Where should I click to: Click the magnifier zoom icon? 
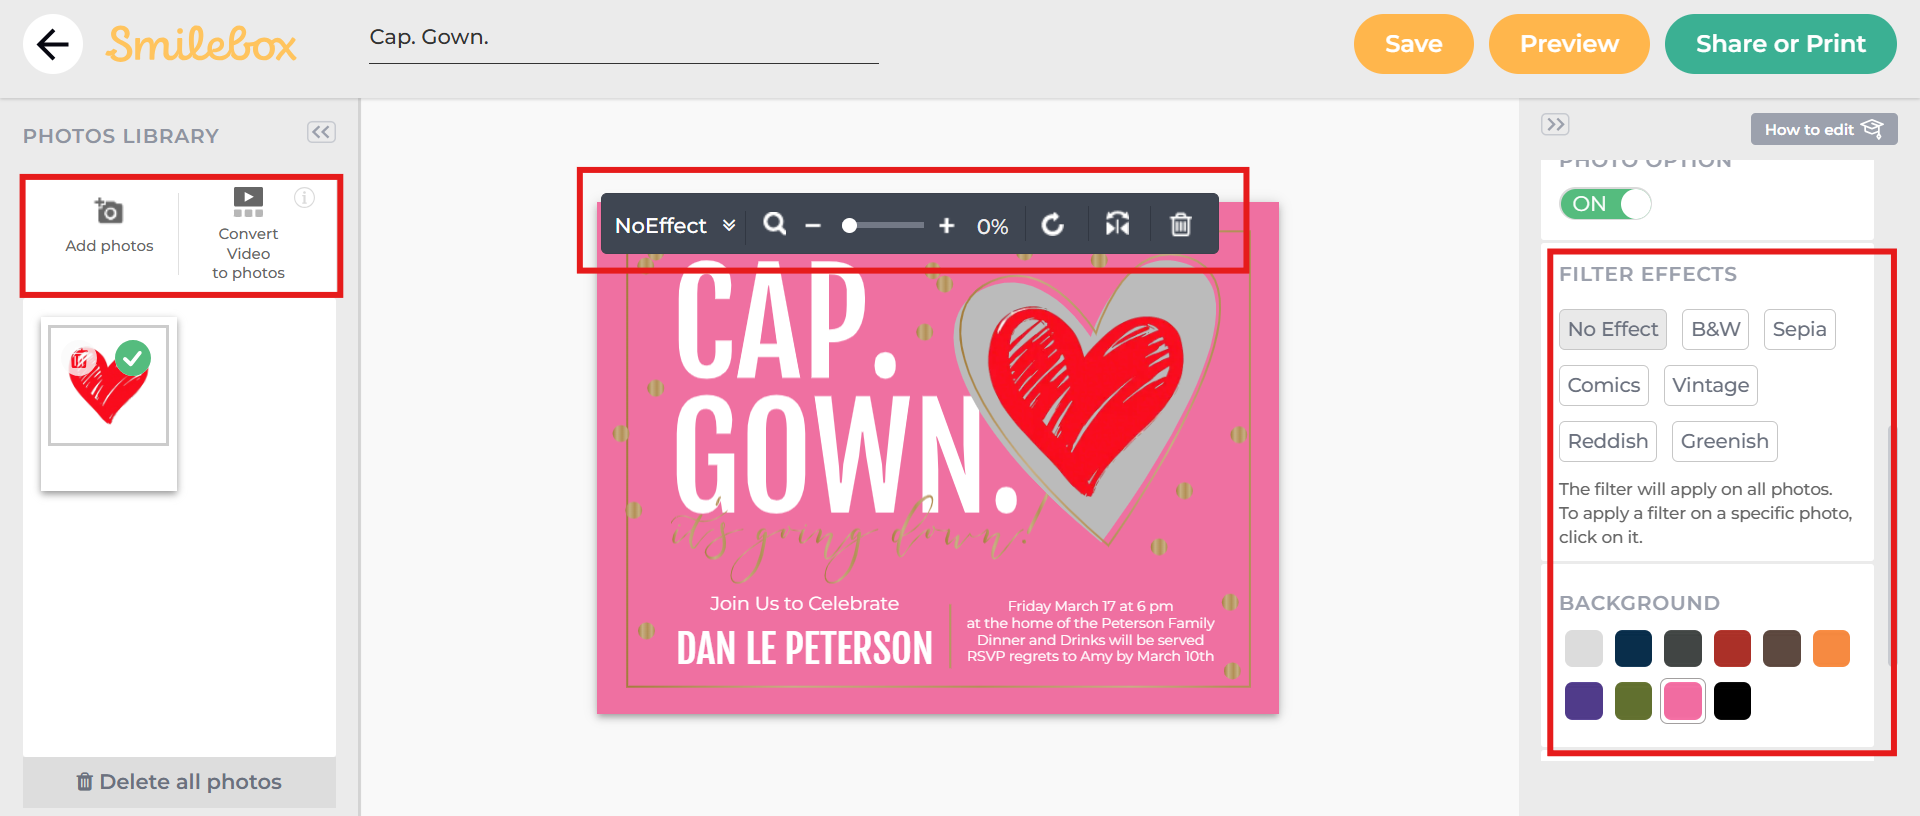(x=774, y=224)
